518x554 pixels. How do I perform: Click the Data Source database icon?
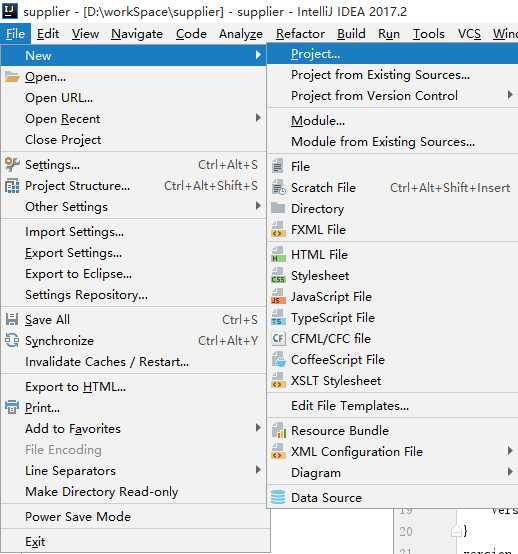[x=278, y=497]
